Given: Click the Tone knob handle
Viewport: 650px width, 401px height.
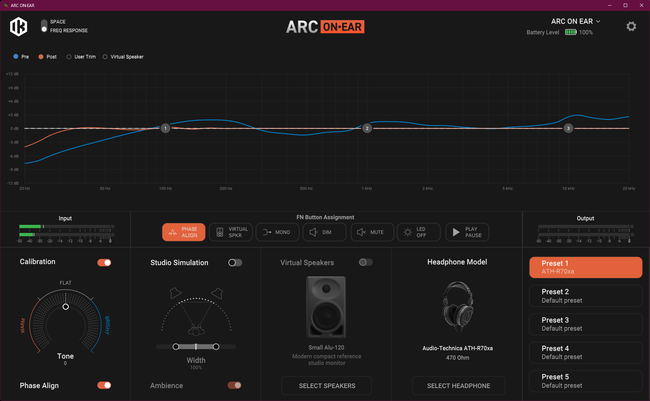Looking at the screenshot, I should (x=65, y=307).
